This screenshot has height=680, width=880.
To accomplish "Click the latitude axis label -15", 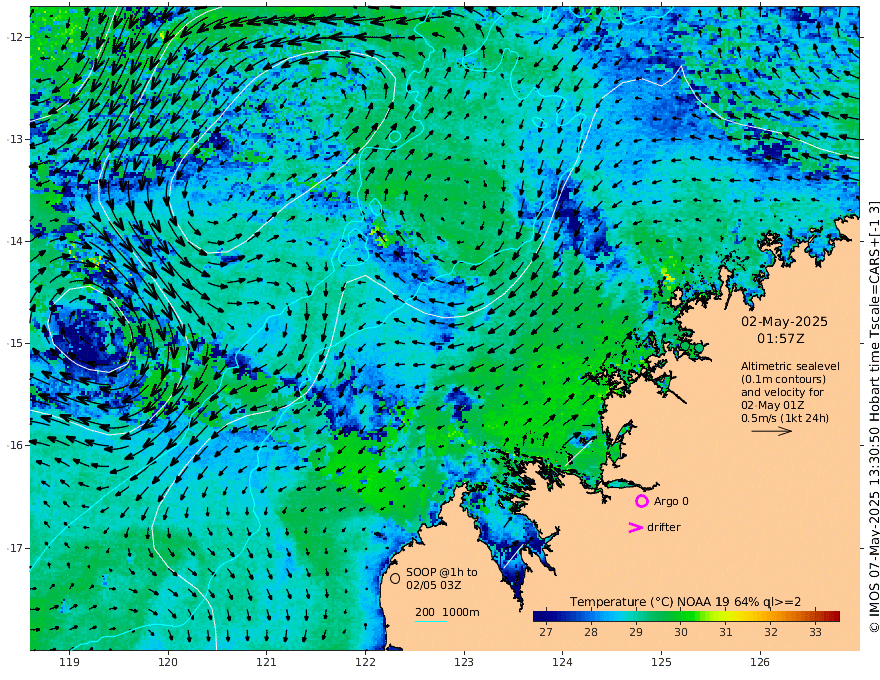I will click(x=15, y=343).
